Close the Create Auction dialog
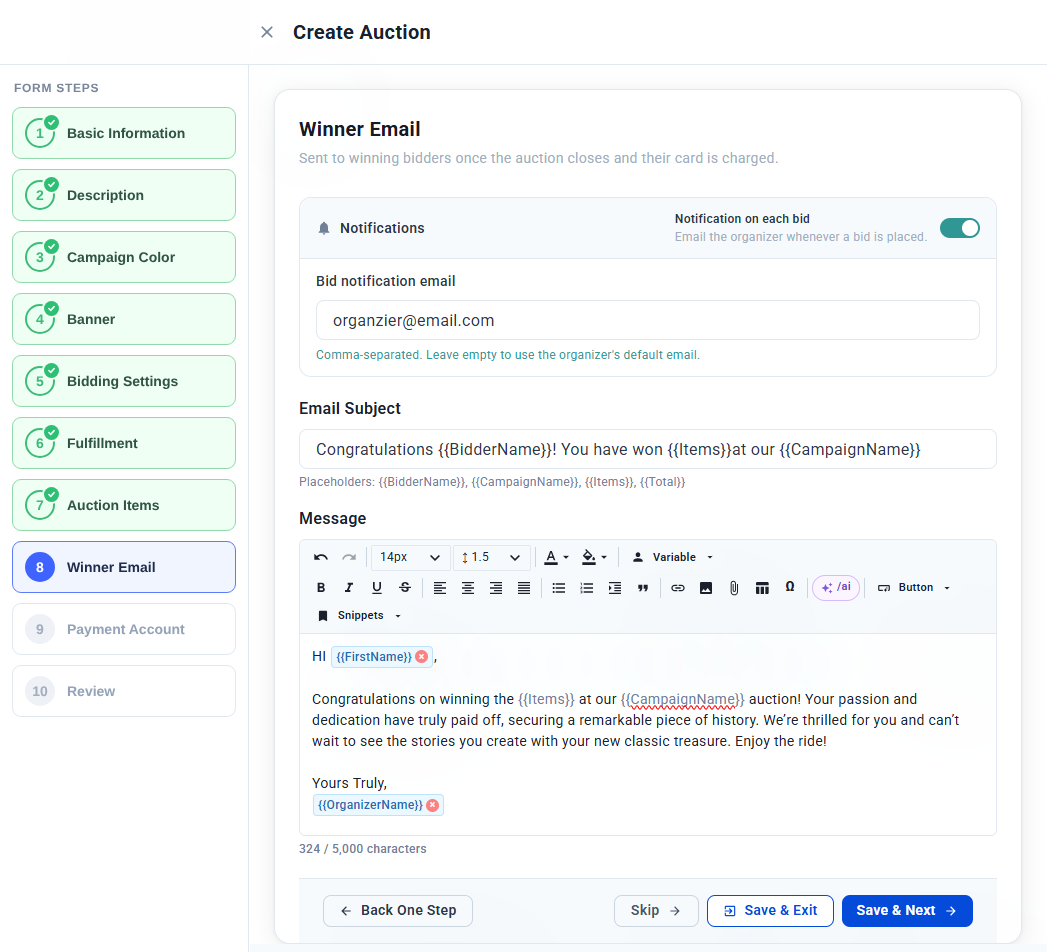The height and width of the screenshot is (952, 1047). click(x=267, y=32)
